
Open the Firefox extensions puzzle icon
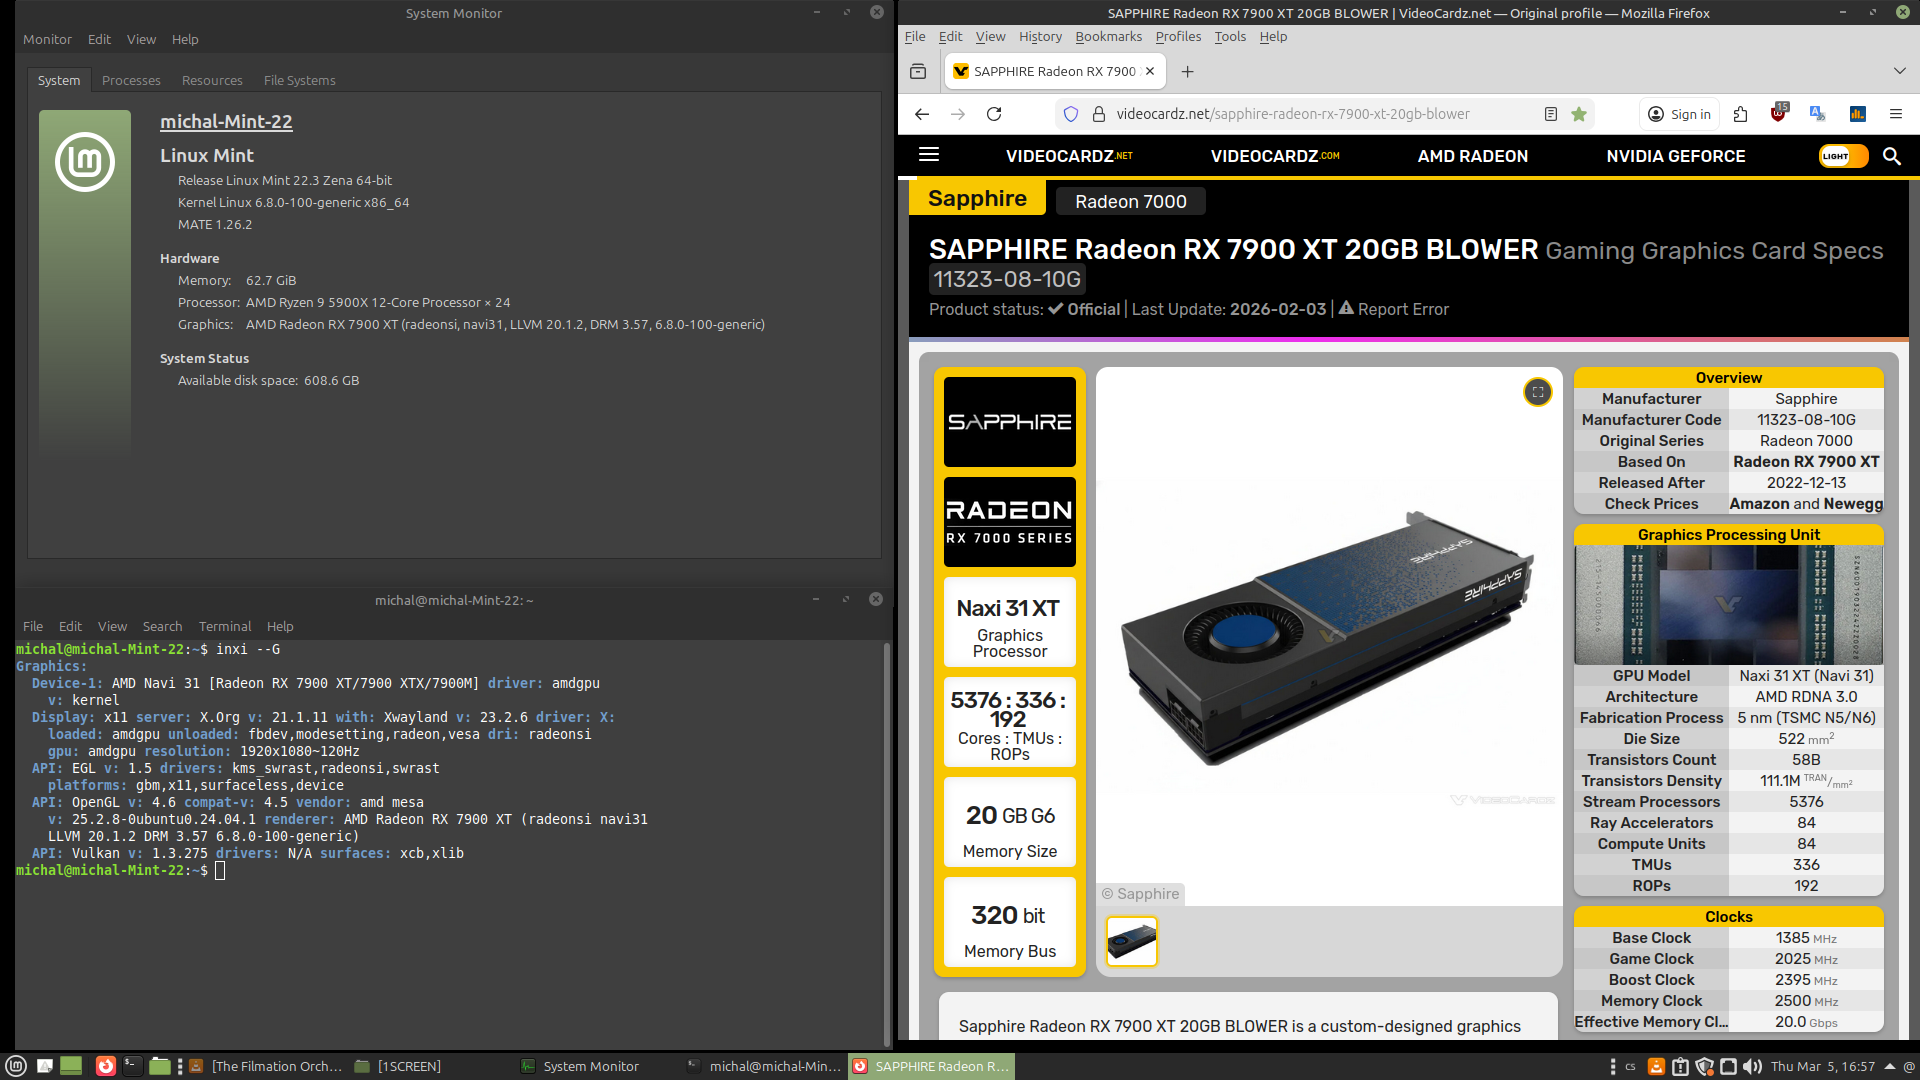click(x=1740, y=114)
